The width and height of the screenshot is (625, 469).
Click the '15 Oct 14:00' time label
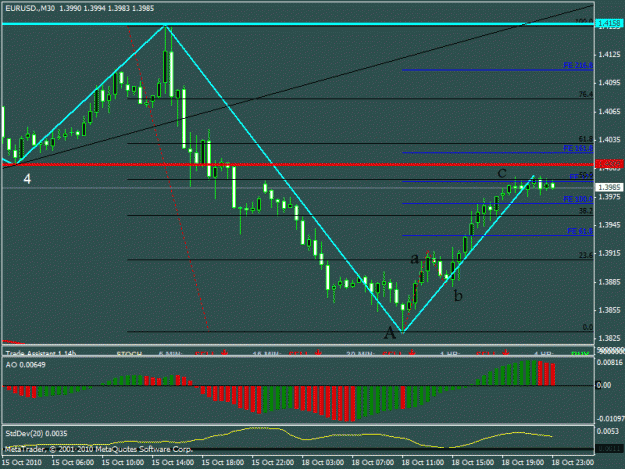173,462
